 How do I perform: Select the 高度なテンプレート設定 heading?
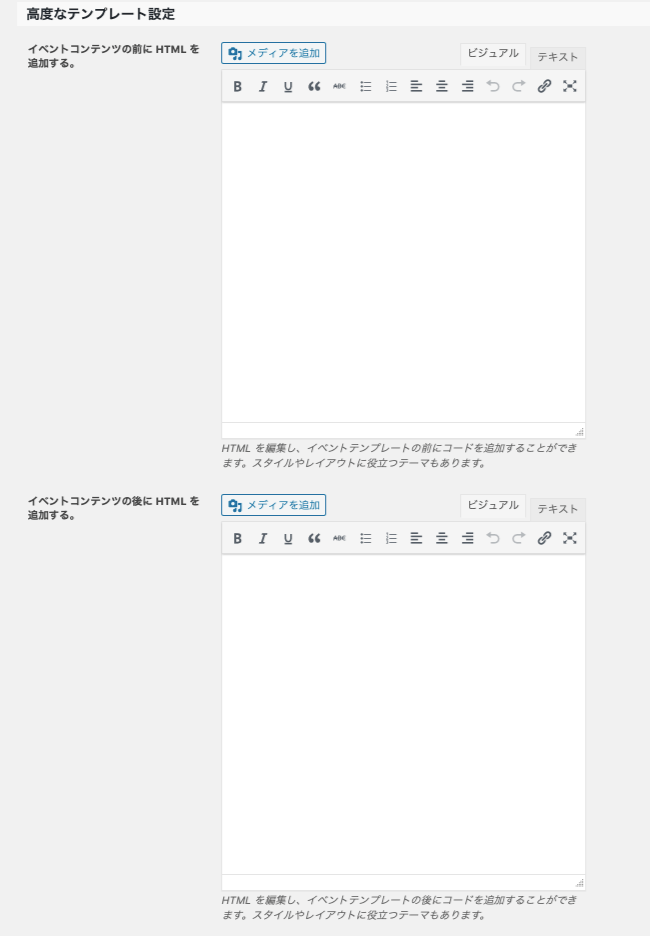[x=101, y=14]
